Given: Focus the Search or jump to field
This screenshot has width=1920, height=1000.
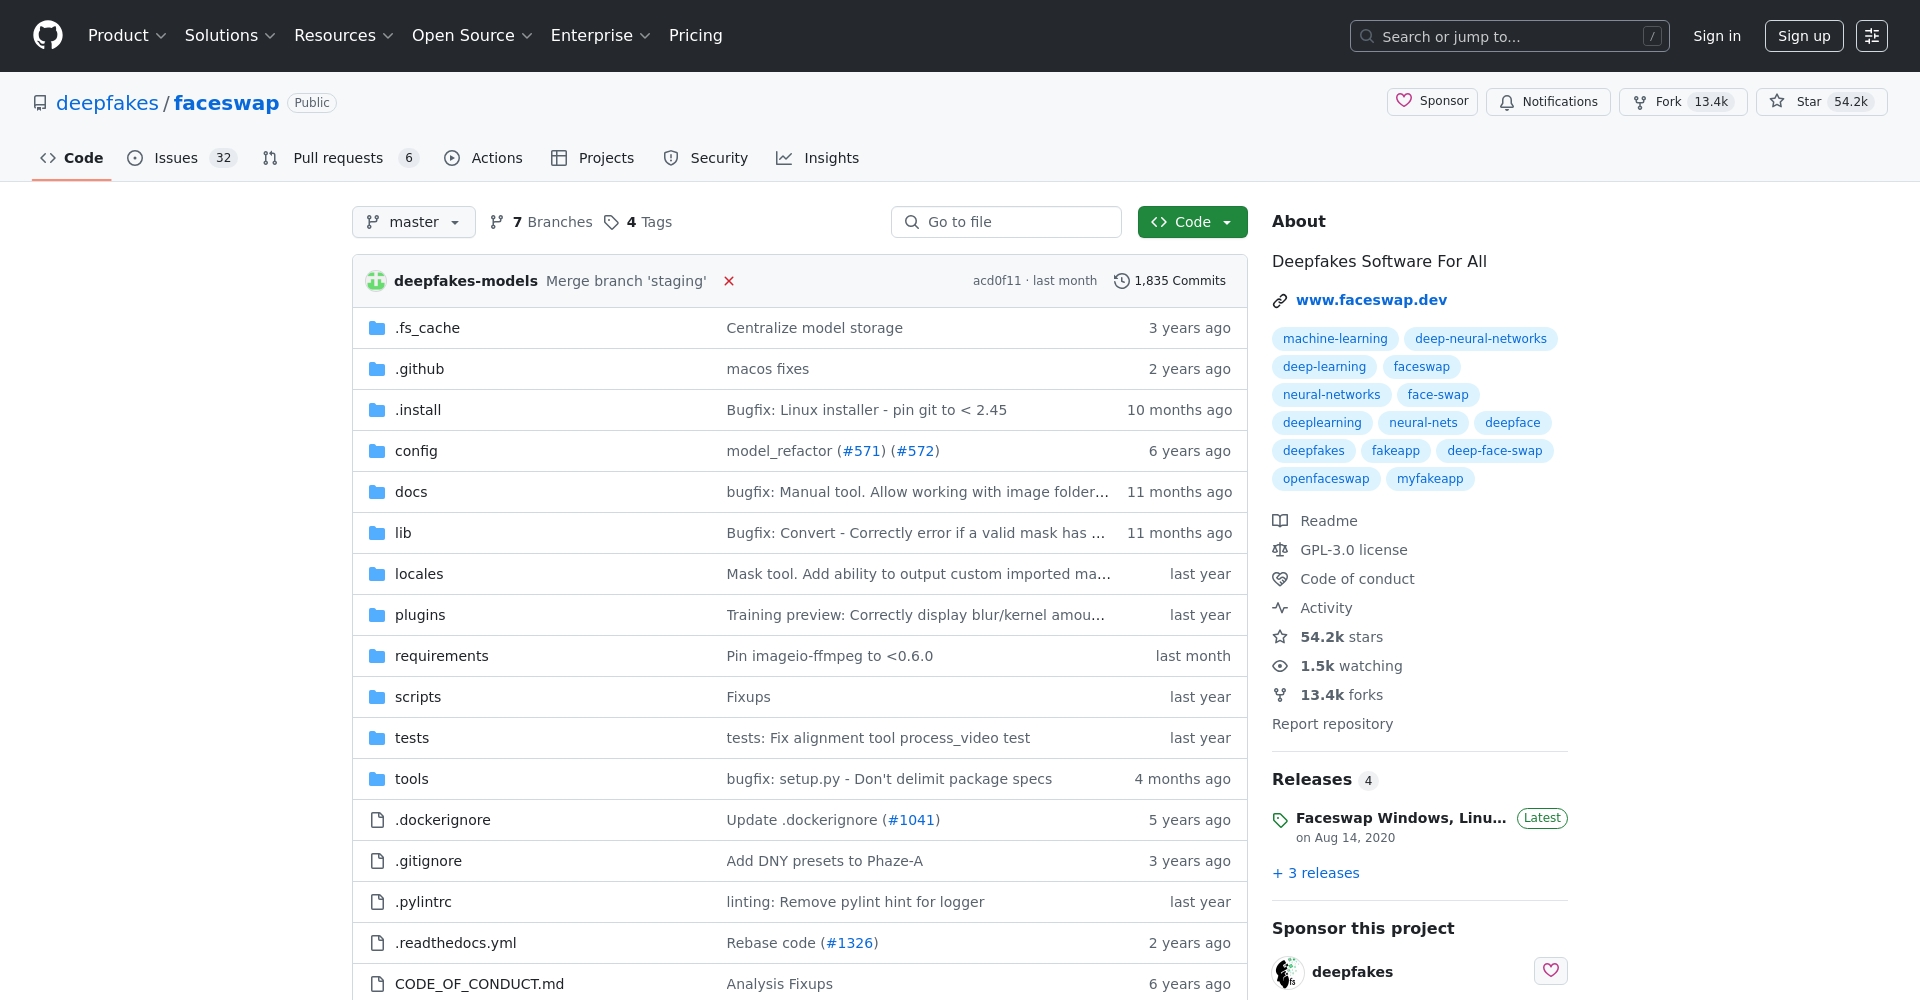Looking at the screenshot, I should click(1509, 36).
